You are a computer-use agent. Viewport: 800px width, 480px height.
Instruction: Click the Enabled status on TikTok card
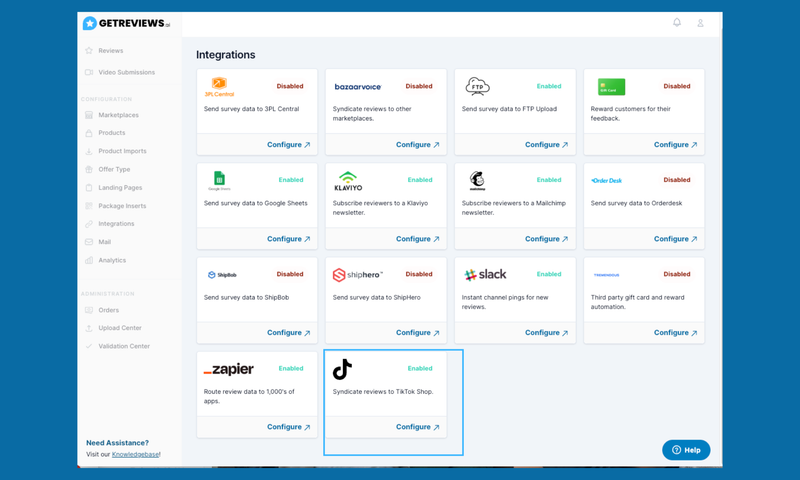click(x=420, y=368)
